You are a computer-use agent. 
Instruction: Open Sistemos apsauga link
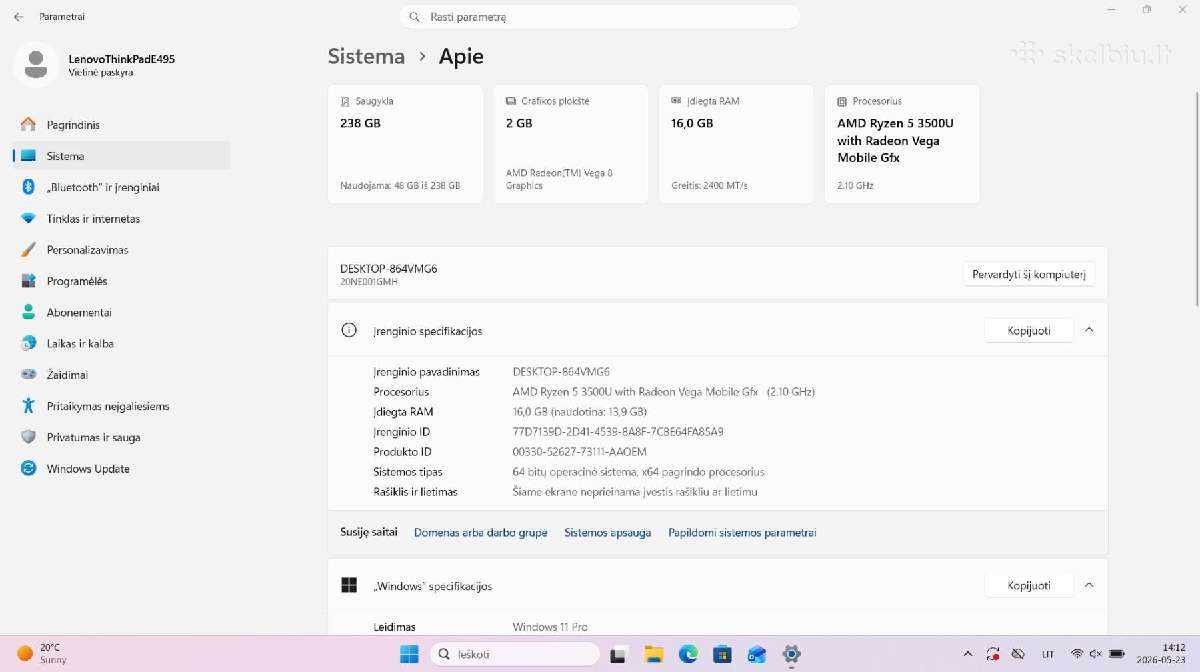tap(608, 533)
